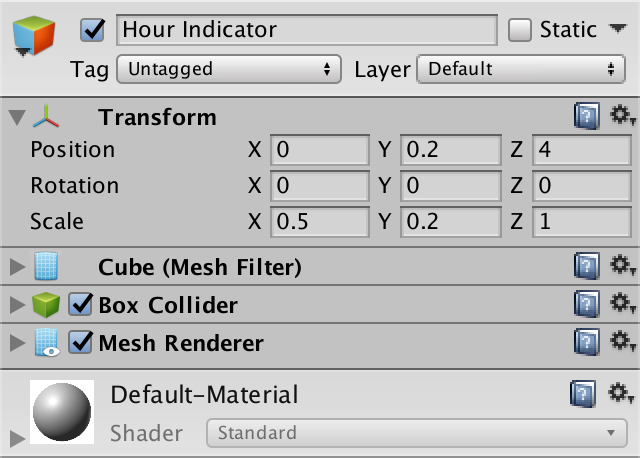Open the Layer dropdown showing Default
640x458 pixels.
point(521,69)
